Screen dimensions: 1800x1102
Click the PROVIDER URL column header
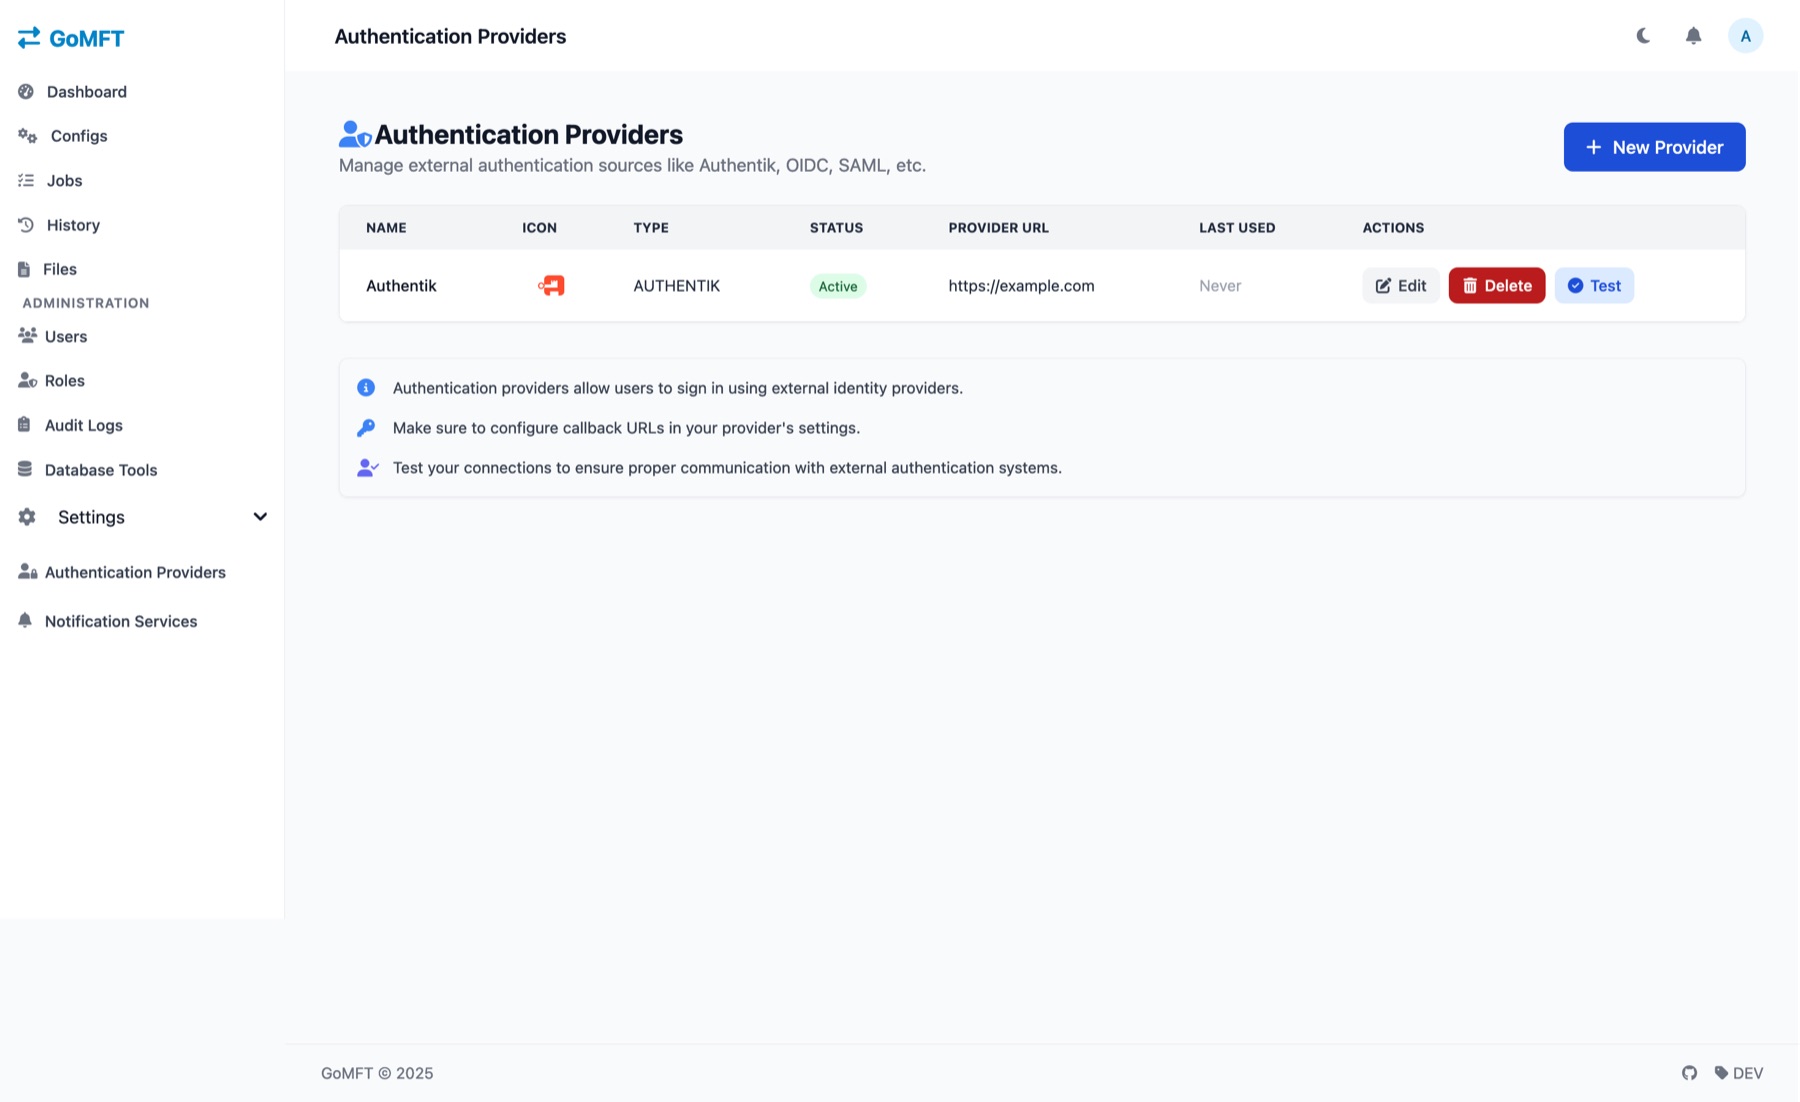click(x=998, y=227)
